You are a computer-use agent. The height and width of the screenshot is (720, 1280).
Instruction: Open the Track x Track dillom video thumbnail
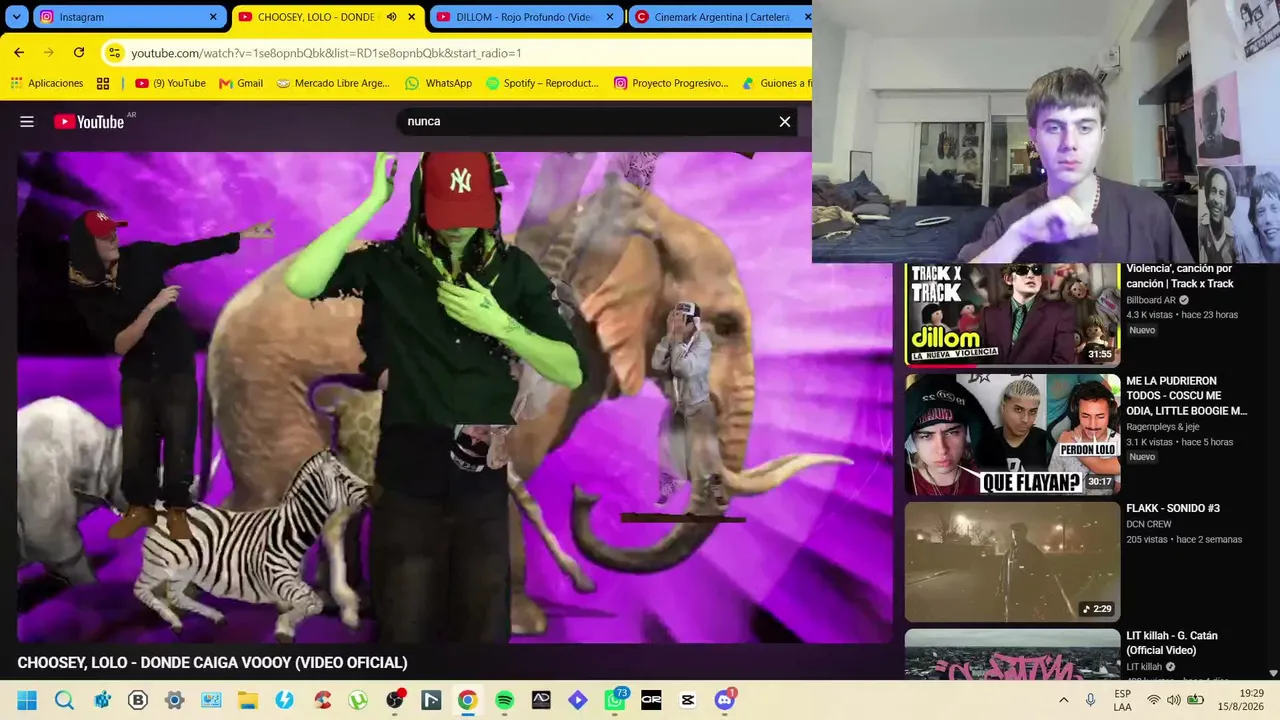[1012, 314]
